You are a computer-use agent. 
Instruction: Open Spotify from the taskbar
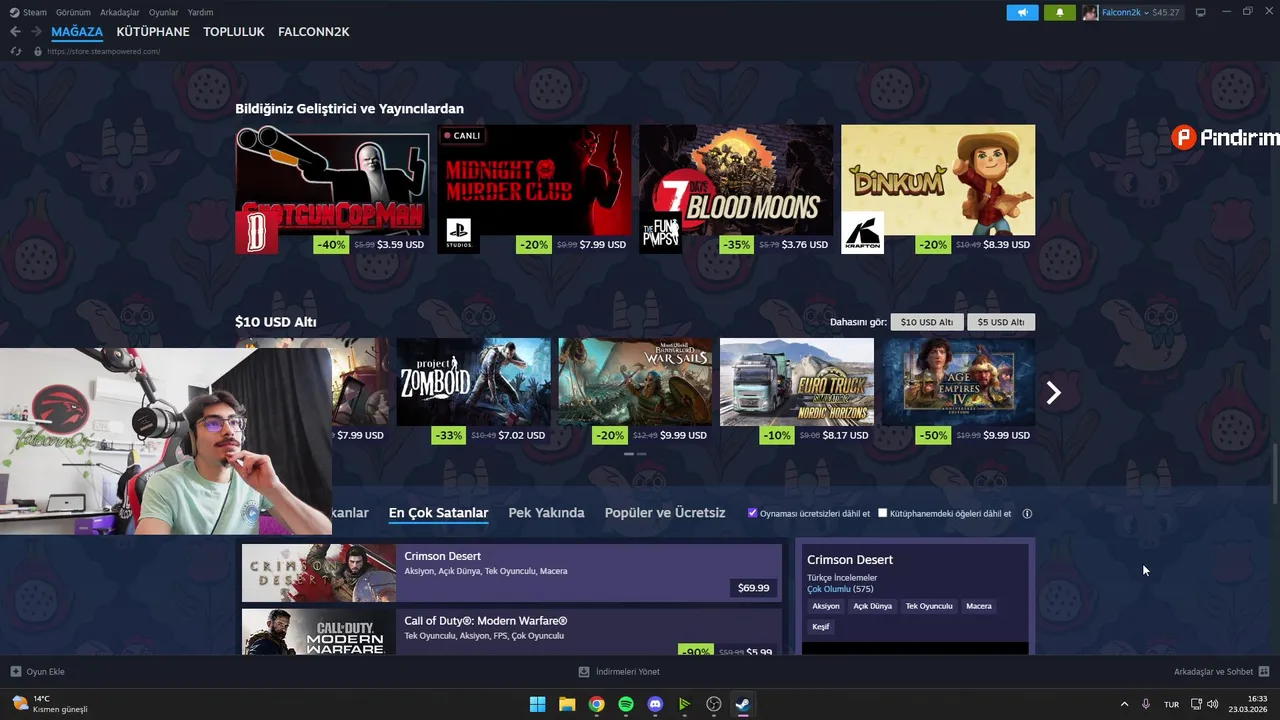pyautogui.click(x=626, y=704)
